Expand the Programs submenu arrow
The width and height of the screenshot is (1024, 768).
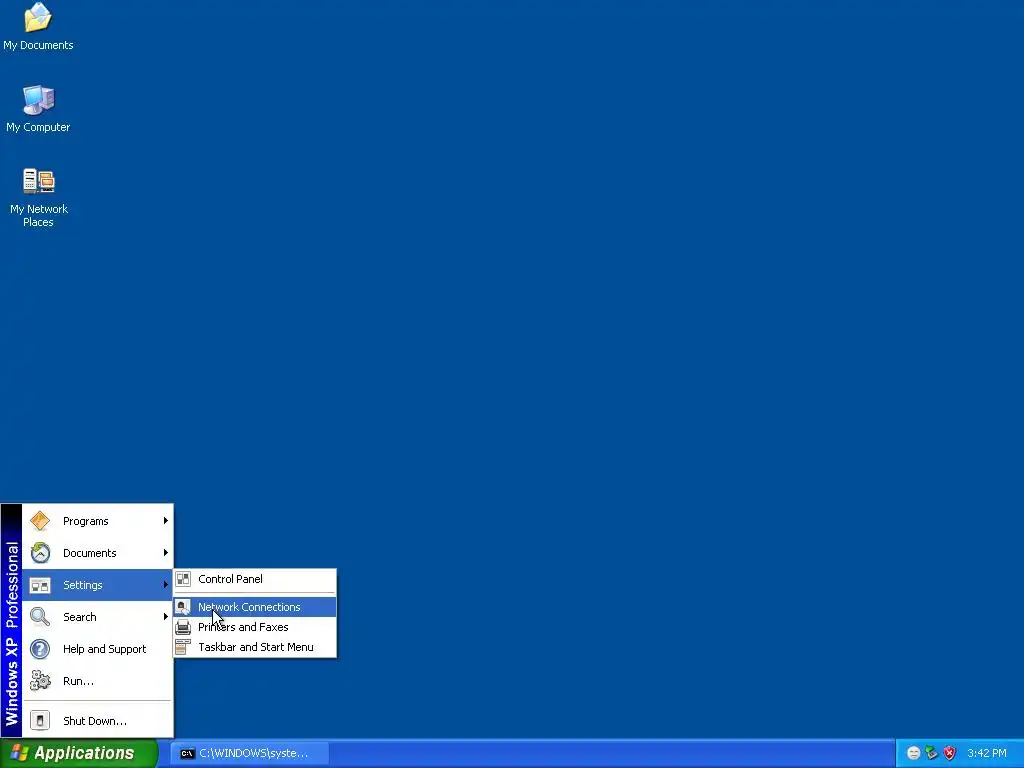coord(166,520)
